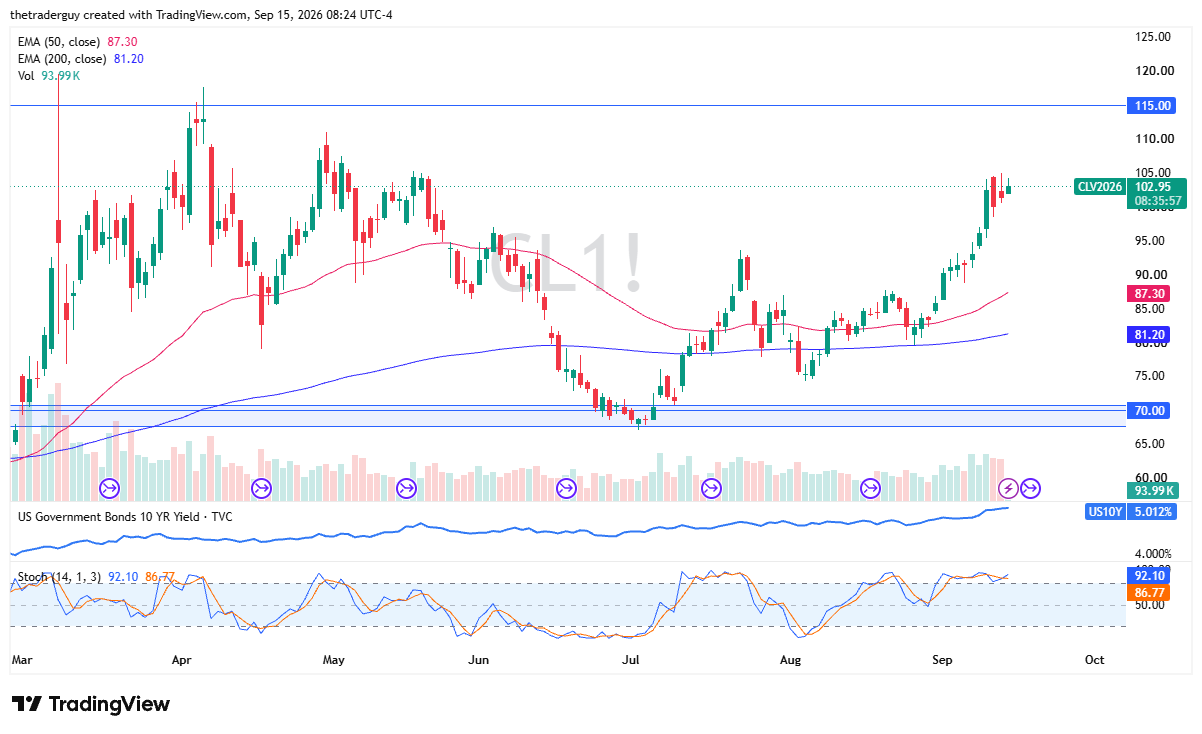Click the blue 92.10 value in Stoch legend
The image size is (1202, 734).
[x=123, y=576]
